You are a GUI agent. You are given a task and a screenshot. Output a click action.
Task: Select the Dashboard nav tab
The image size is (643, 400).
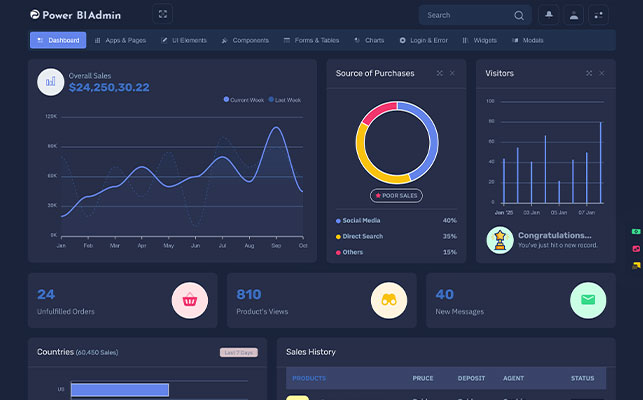click(x=58, y=40)
